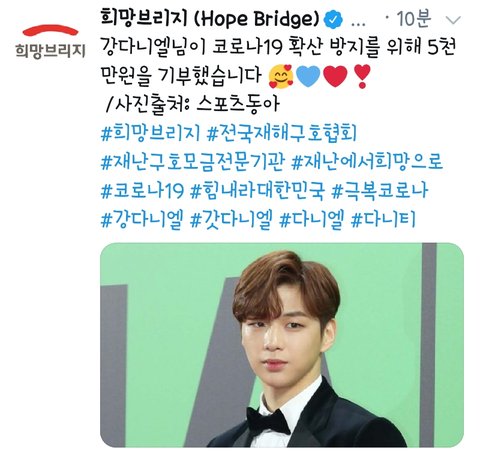
Task: Open hashtag #다니티
Action: click(383, 220)
